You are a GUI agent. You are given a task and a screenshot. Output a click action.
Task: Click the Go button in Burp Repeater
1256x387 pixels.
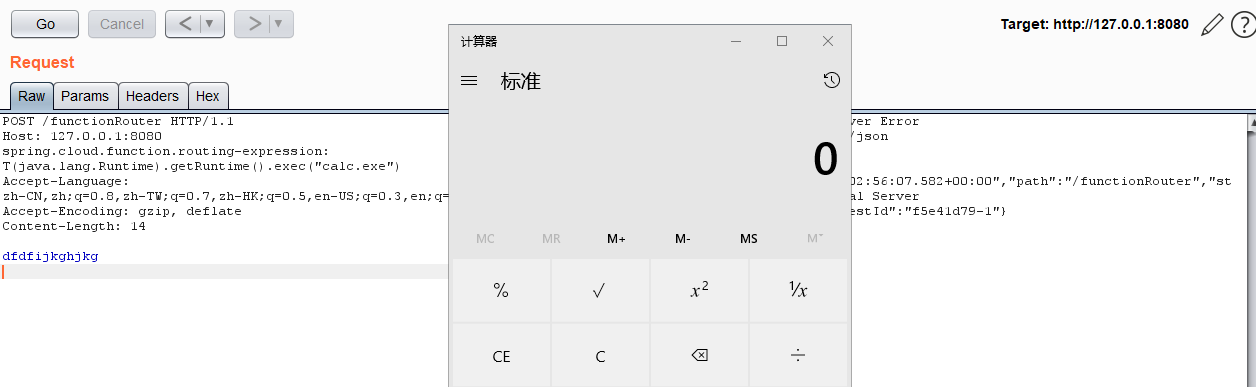(x=45, y=24)
